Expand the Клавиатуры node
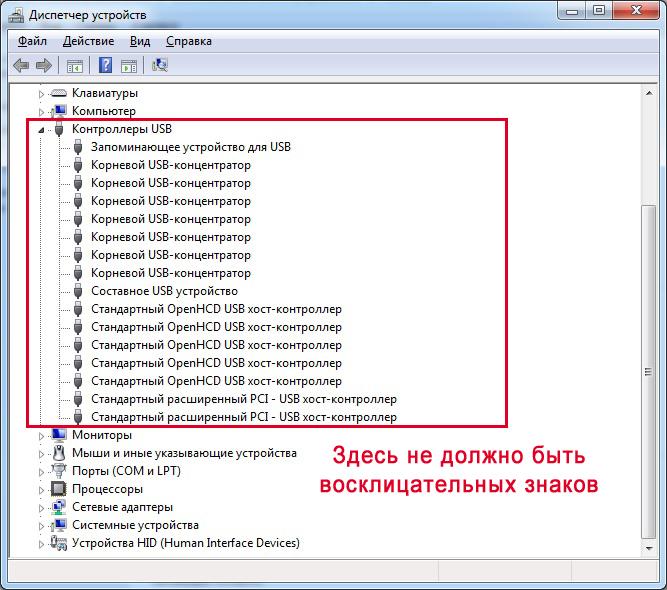This screenshot has width=667, height=590. 41,94
